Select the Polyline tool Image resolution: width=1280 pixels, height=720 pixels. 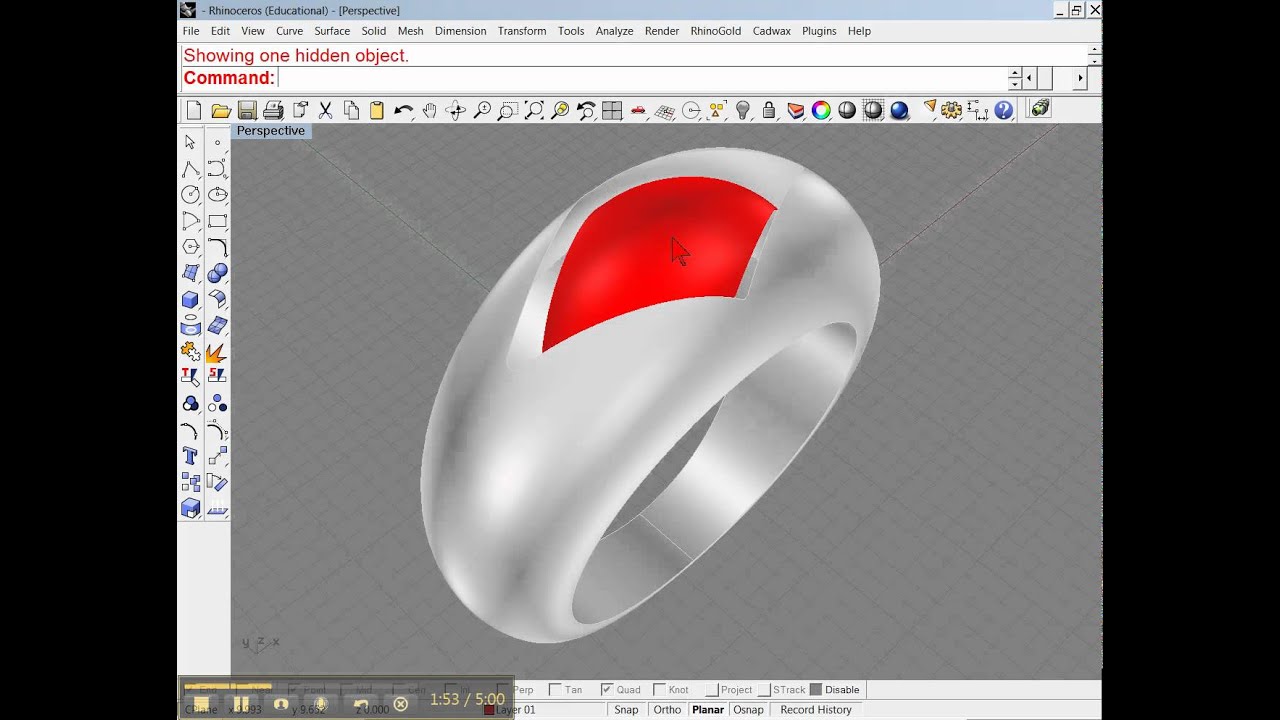[190, 168]
